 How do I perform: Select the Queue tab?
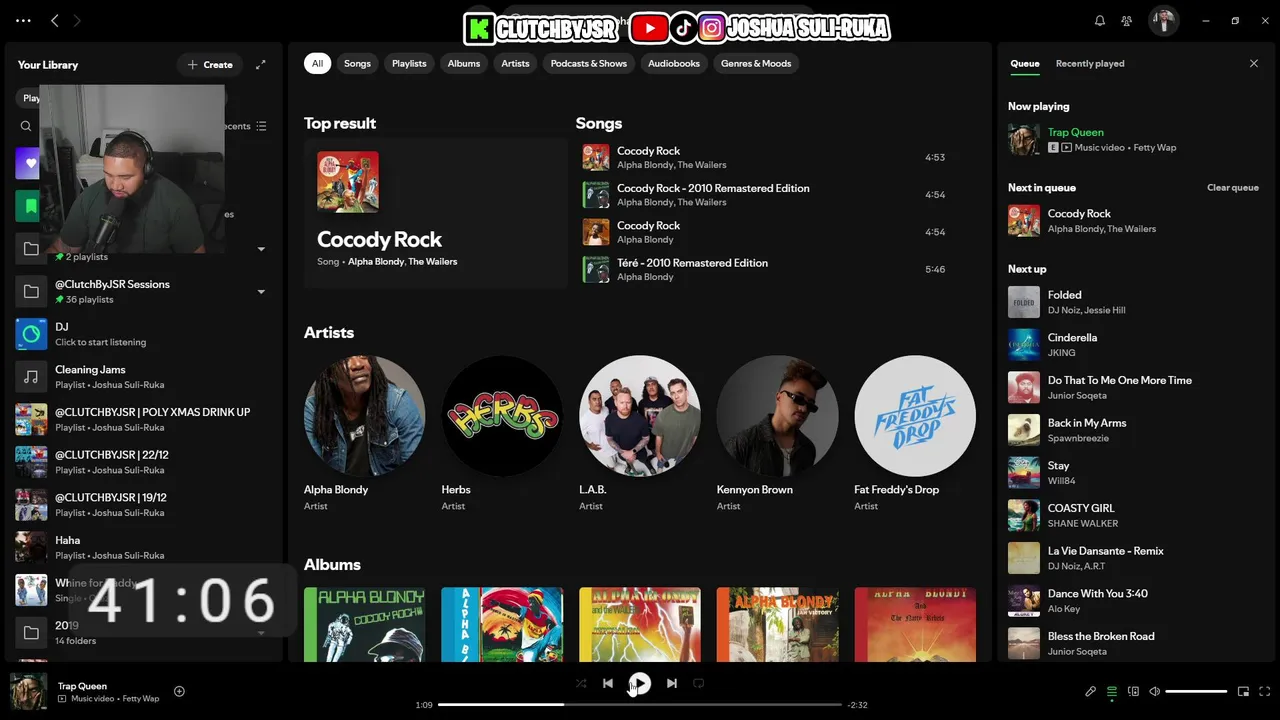point(1024,63)
